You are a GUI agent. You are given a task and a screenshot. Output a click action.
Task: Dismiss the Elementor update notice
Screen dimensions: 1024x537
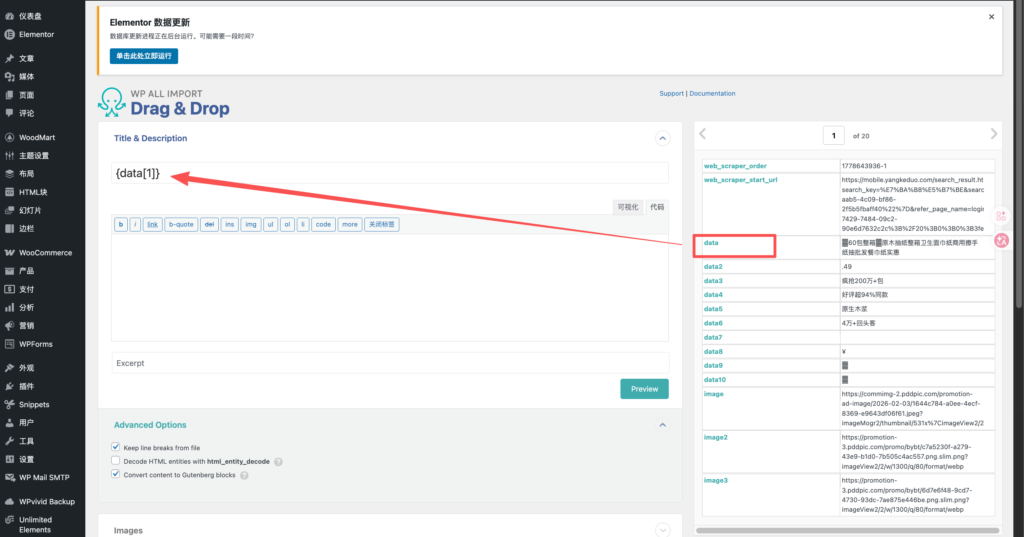(991, 17)
